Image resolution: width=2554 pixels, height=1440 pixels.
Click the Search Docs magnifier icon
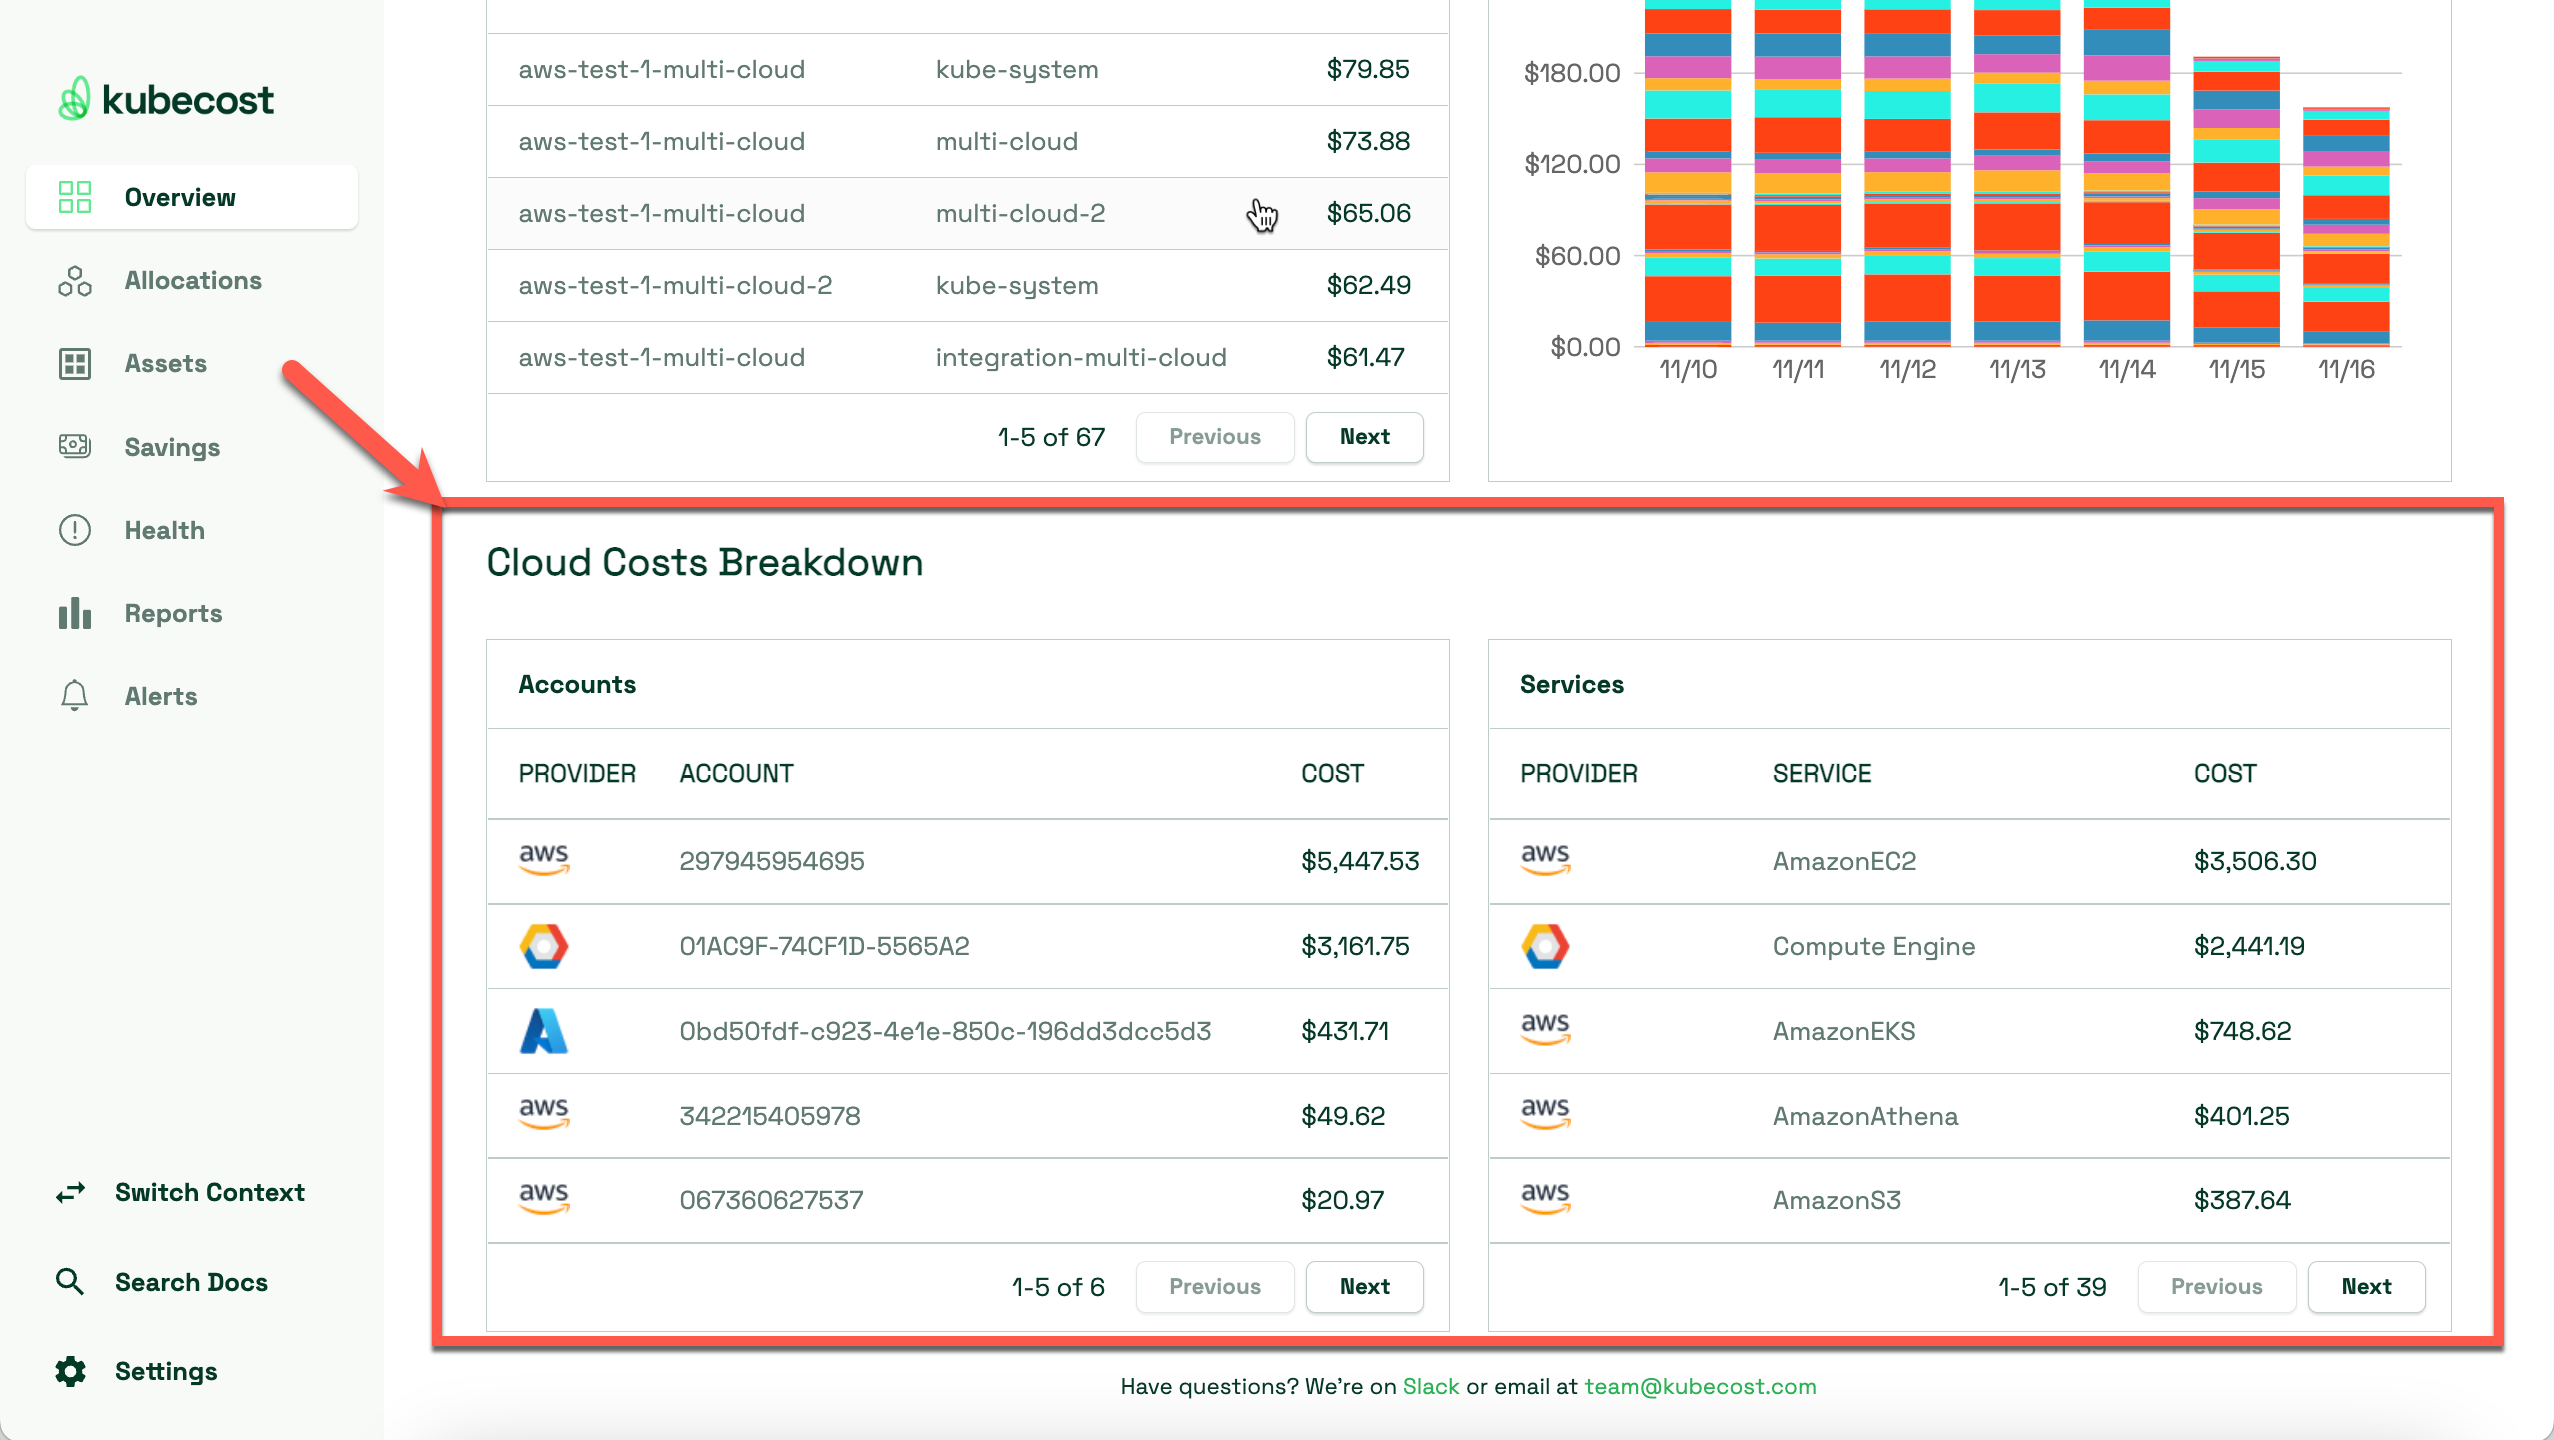(x=70, y=1282)
